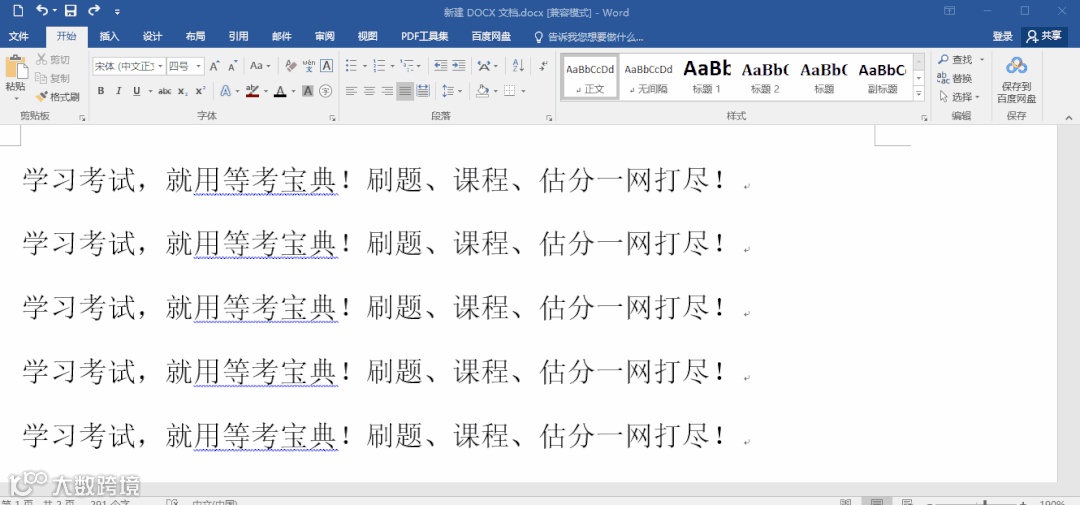The image size is (1080, 505).
Task: Toggle bold formatting
Action: [x=101, y=91]
